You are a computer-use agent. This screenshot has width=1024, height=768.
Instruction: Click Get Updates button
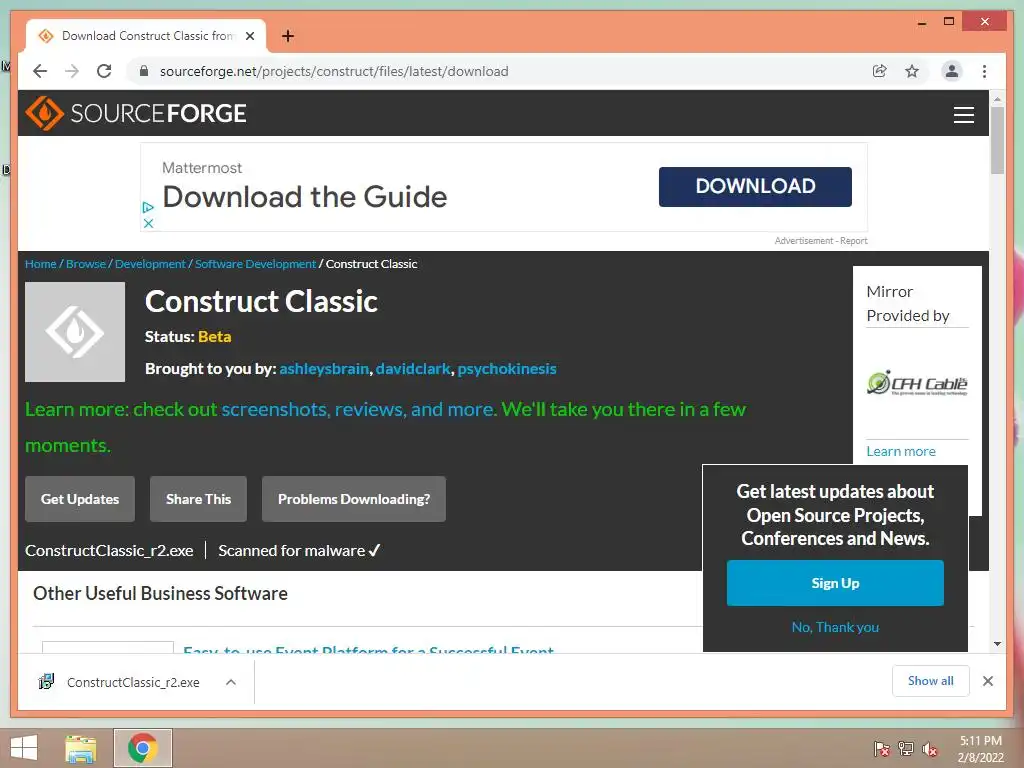coord(80,499)
